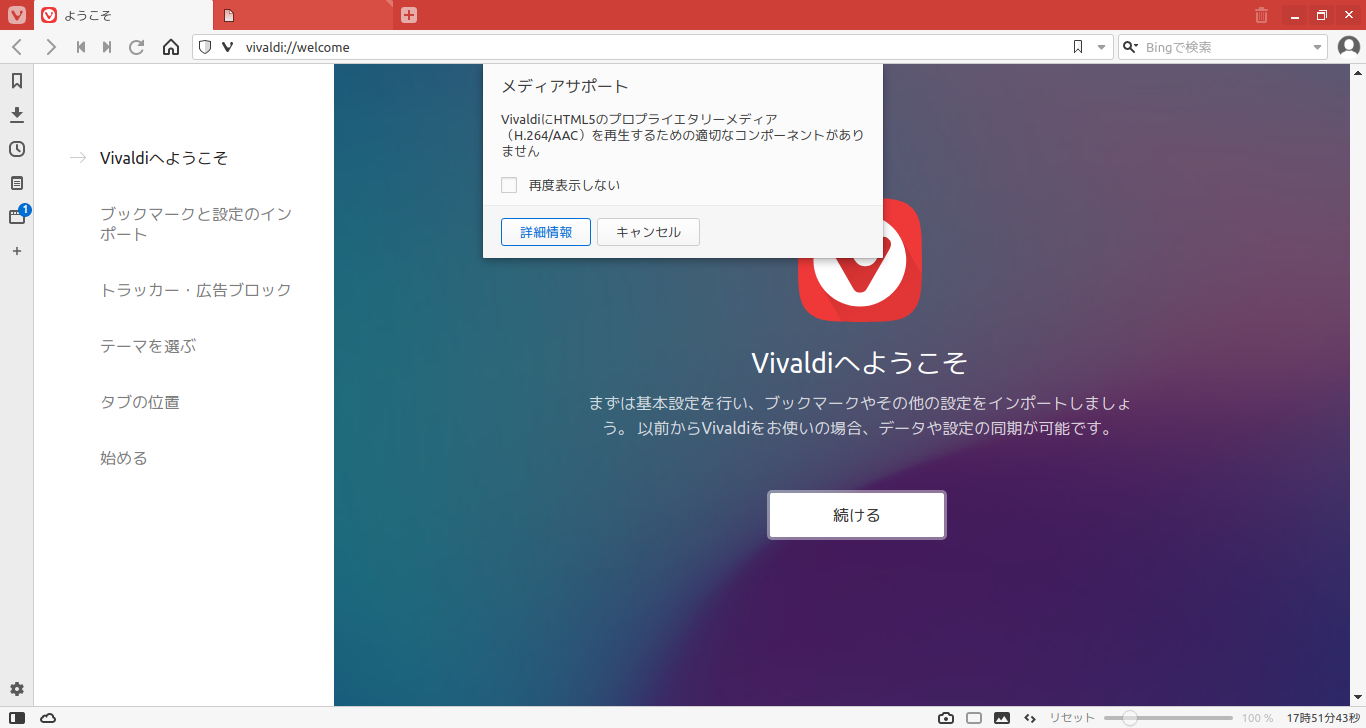Open the search engine selector magnifier
Screen dimensions: 1366x728
[x=1131, y=47]
